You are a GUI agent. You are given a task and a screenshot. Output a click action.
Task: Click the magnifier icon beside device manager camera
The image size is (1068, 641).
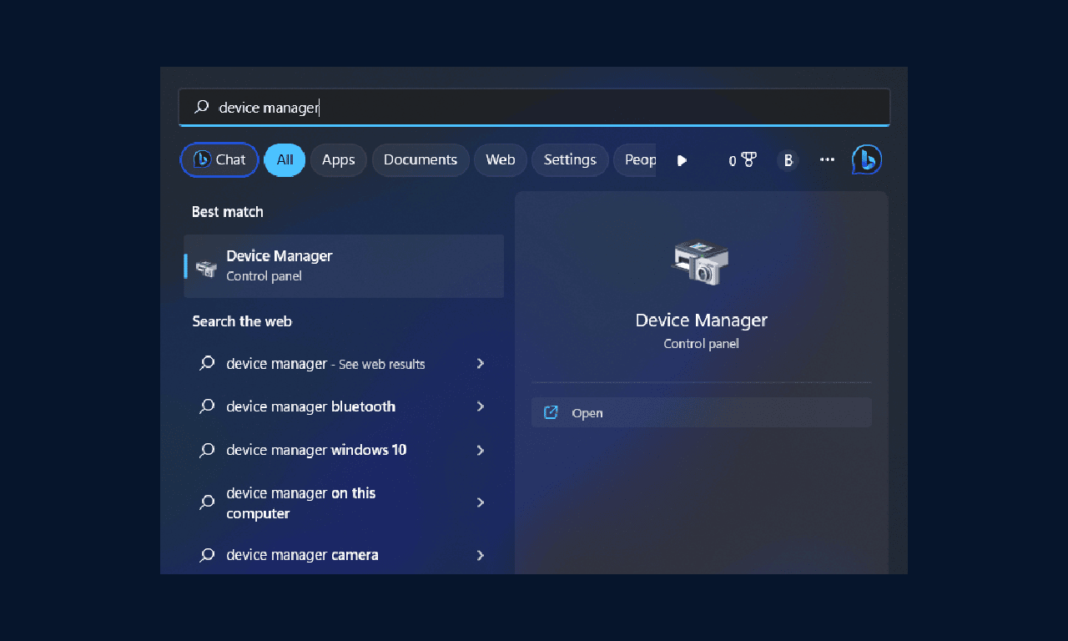[x=206, y=554]
